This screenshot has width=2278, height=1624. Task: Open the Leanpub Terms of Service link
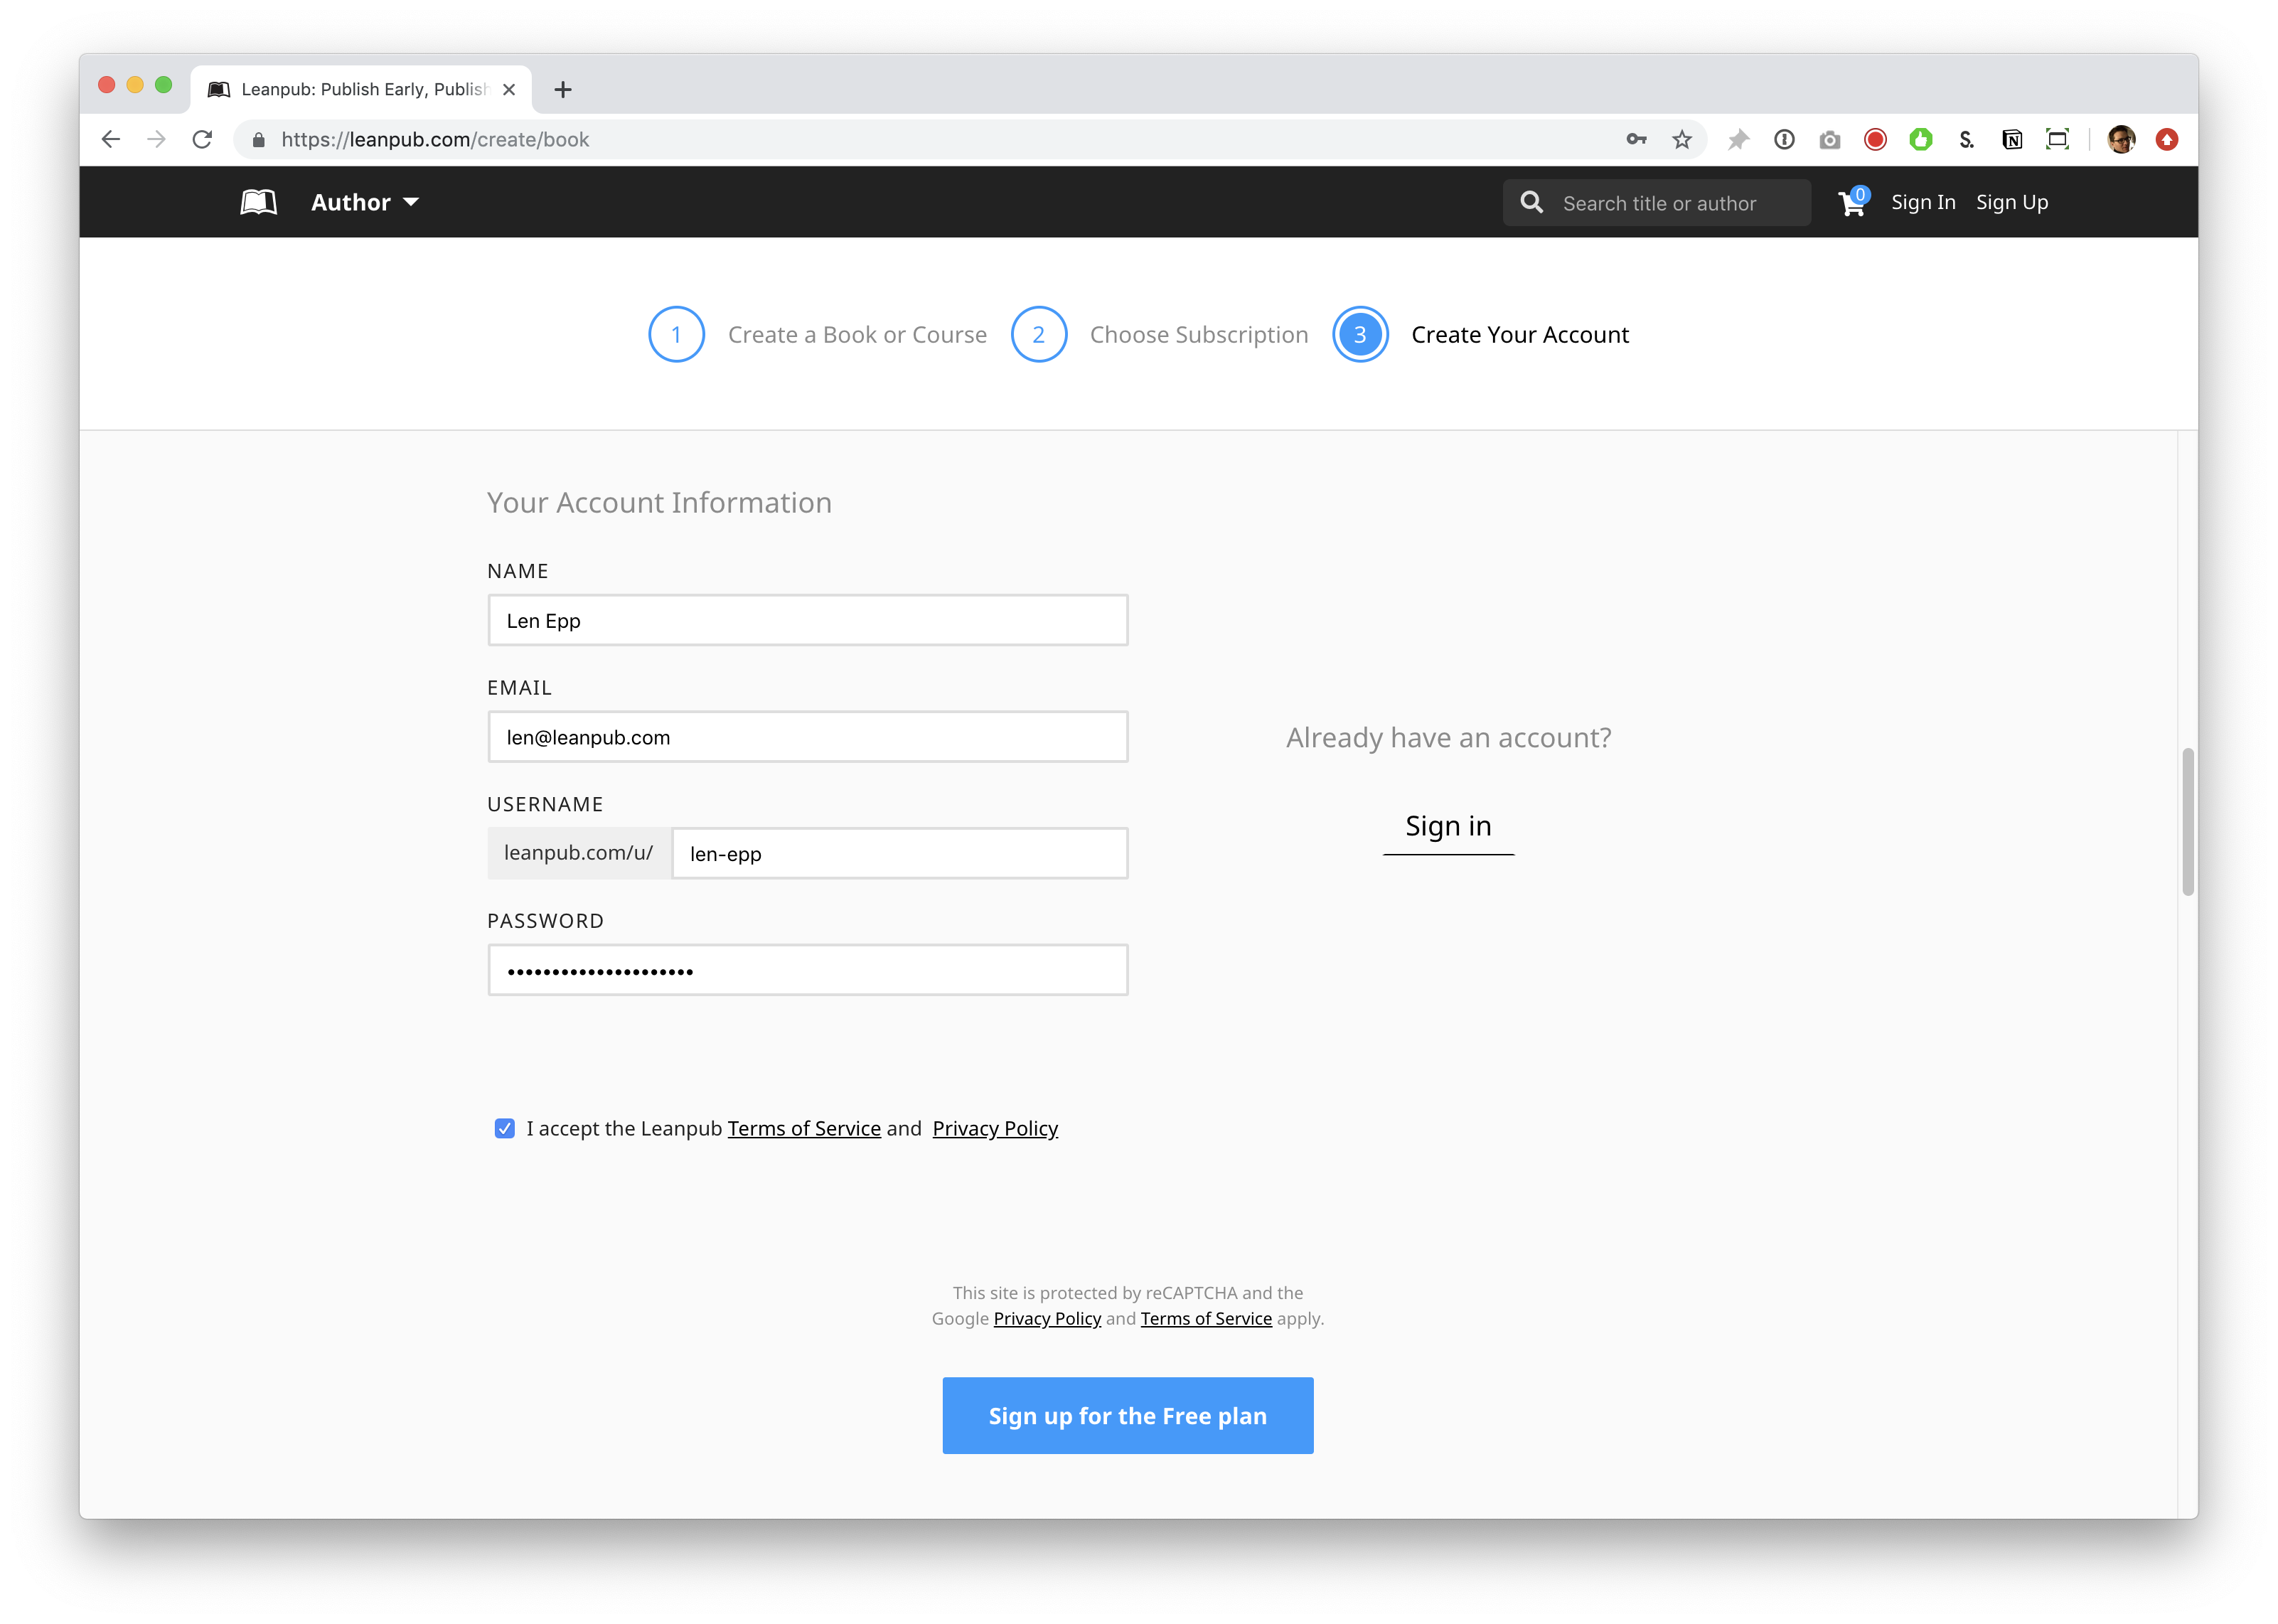pos(804,1128)
